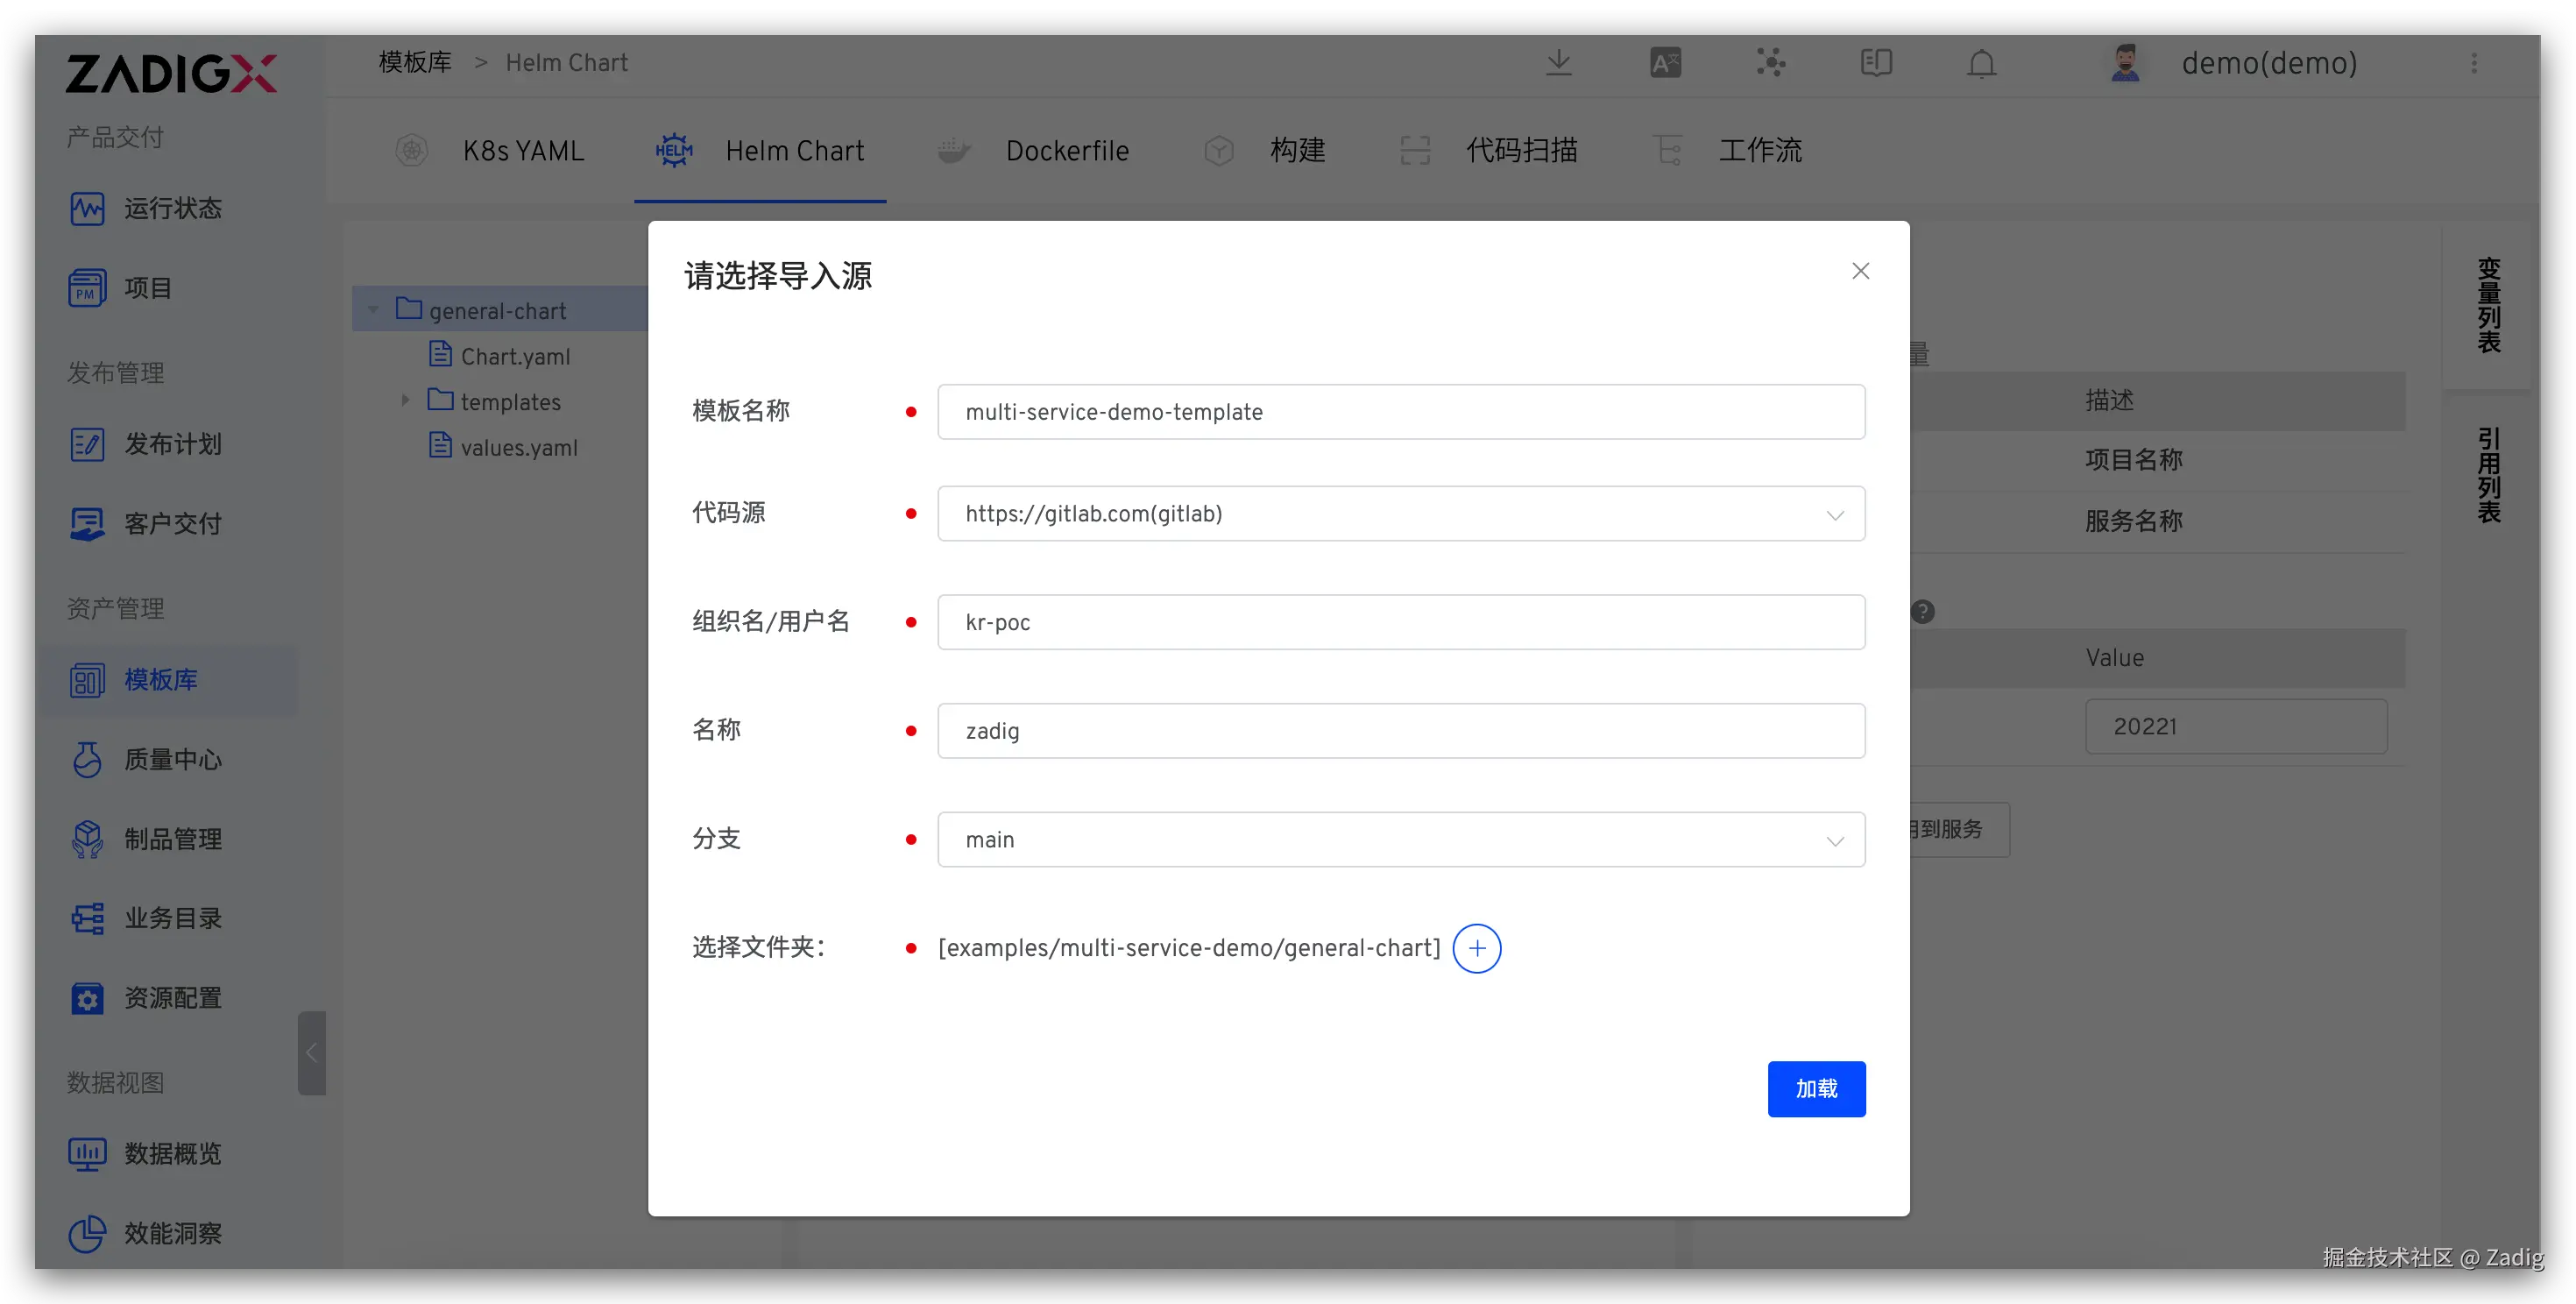This screenshot has width=2576, height=1304.
Task: Switch to the K8s YAML tab
Action: pos(522,151)
